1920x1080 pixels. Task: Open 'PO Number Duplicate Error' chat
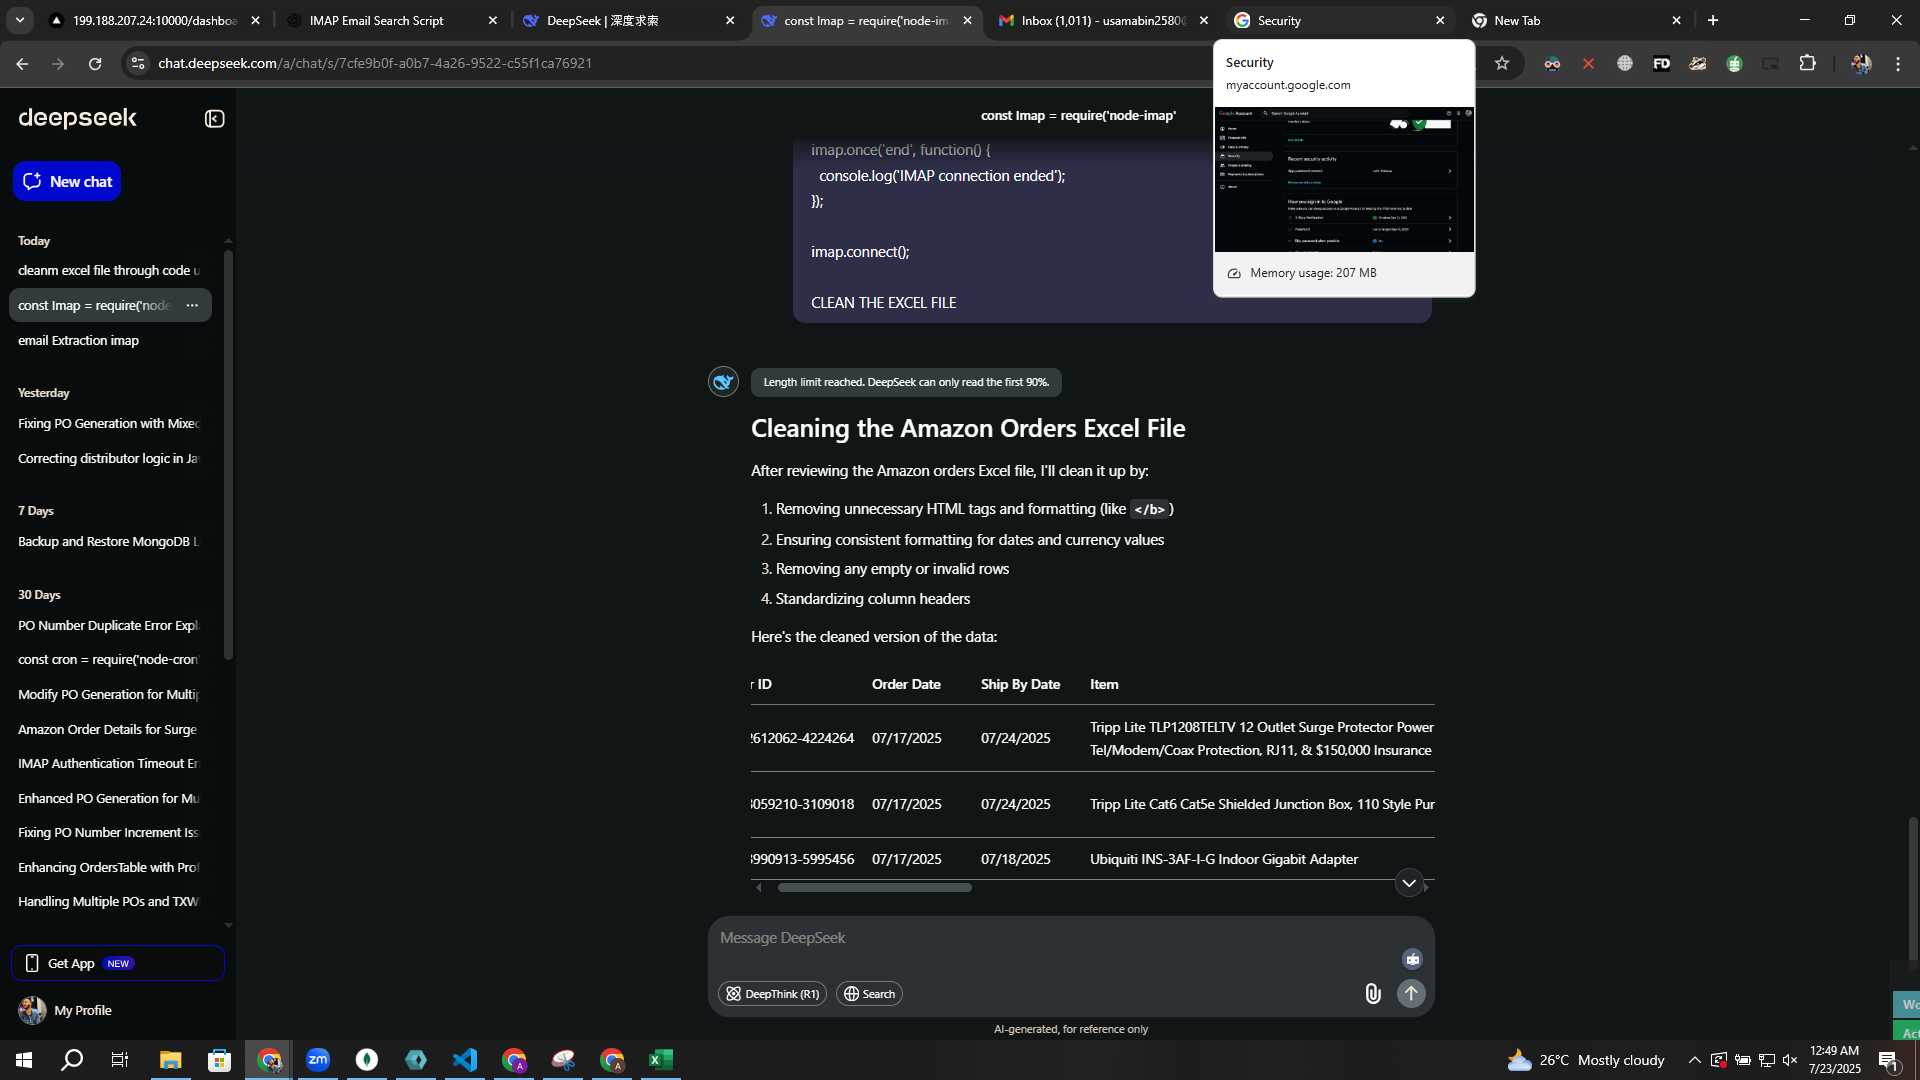click(109, 625)
